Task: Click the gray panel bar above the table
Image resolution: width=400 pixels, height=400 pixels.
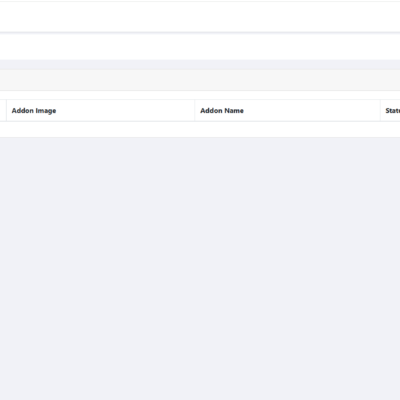Action: [200, 80]
